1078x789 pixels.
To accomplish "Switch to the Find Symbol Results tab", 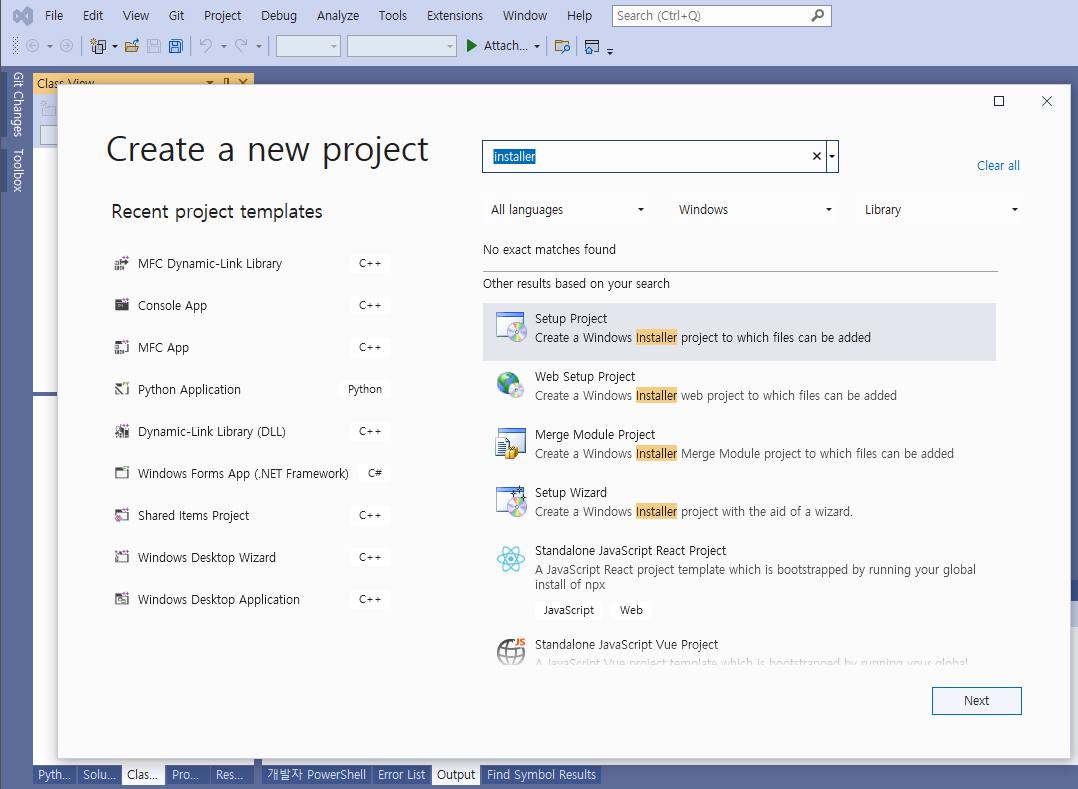I will point(541,775).
